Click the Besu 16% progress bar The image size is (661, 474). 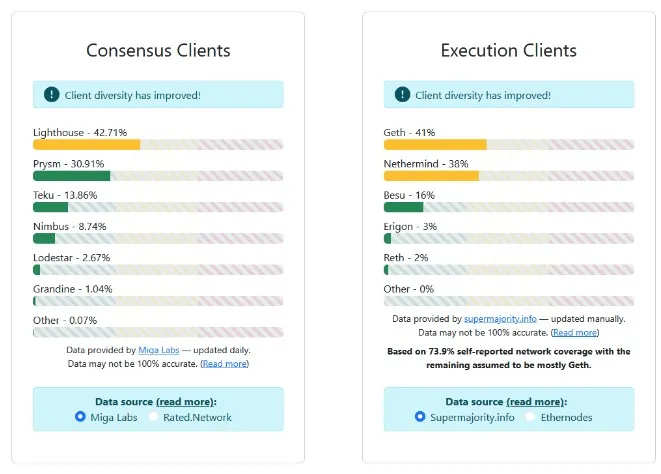point(508,207)
